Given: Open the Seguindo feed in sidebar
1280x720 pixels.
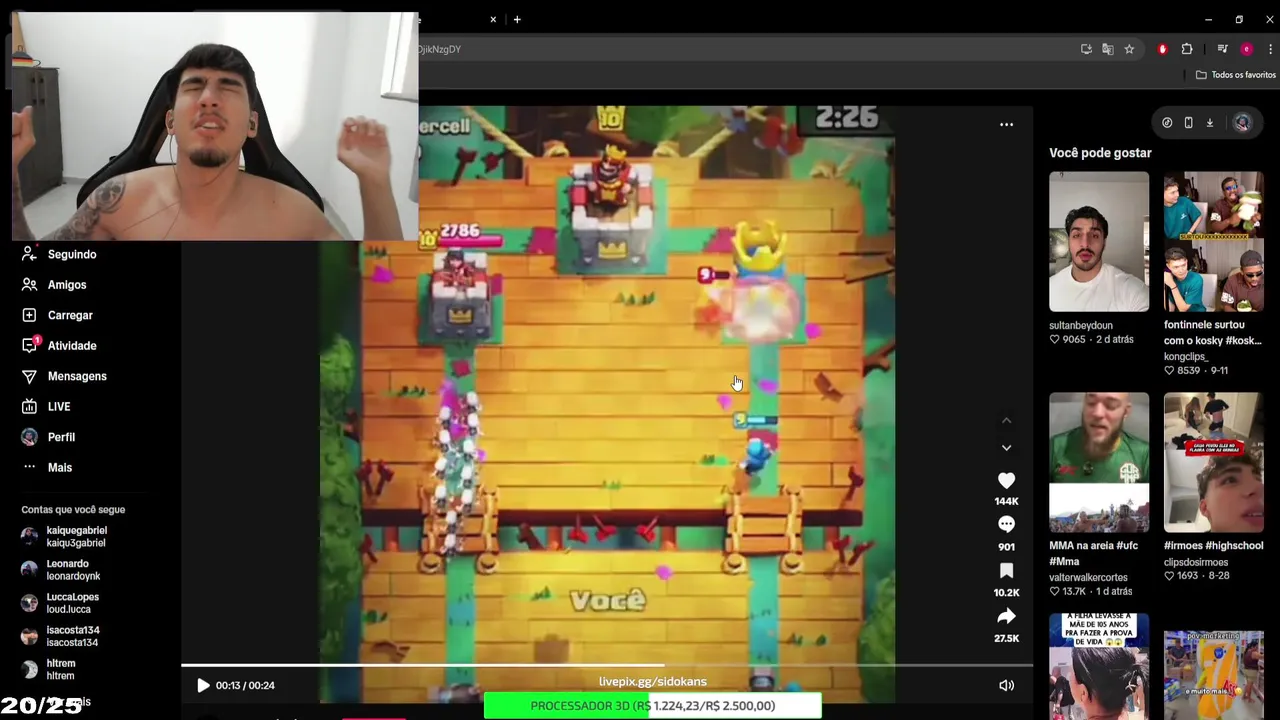Looking at the screenshot, I should point(72,254).
